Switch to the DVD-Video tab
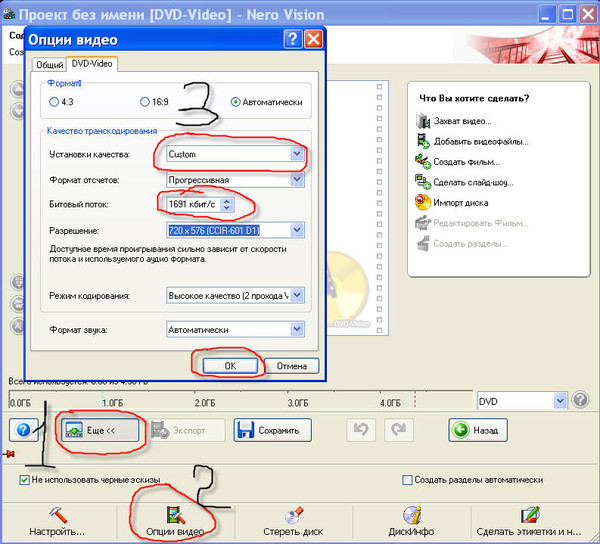 [92, 64]
